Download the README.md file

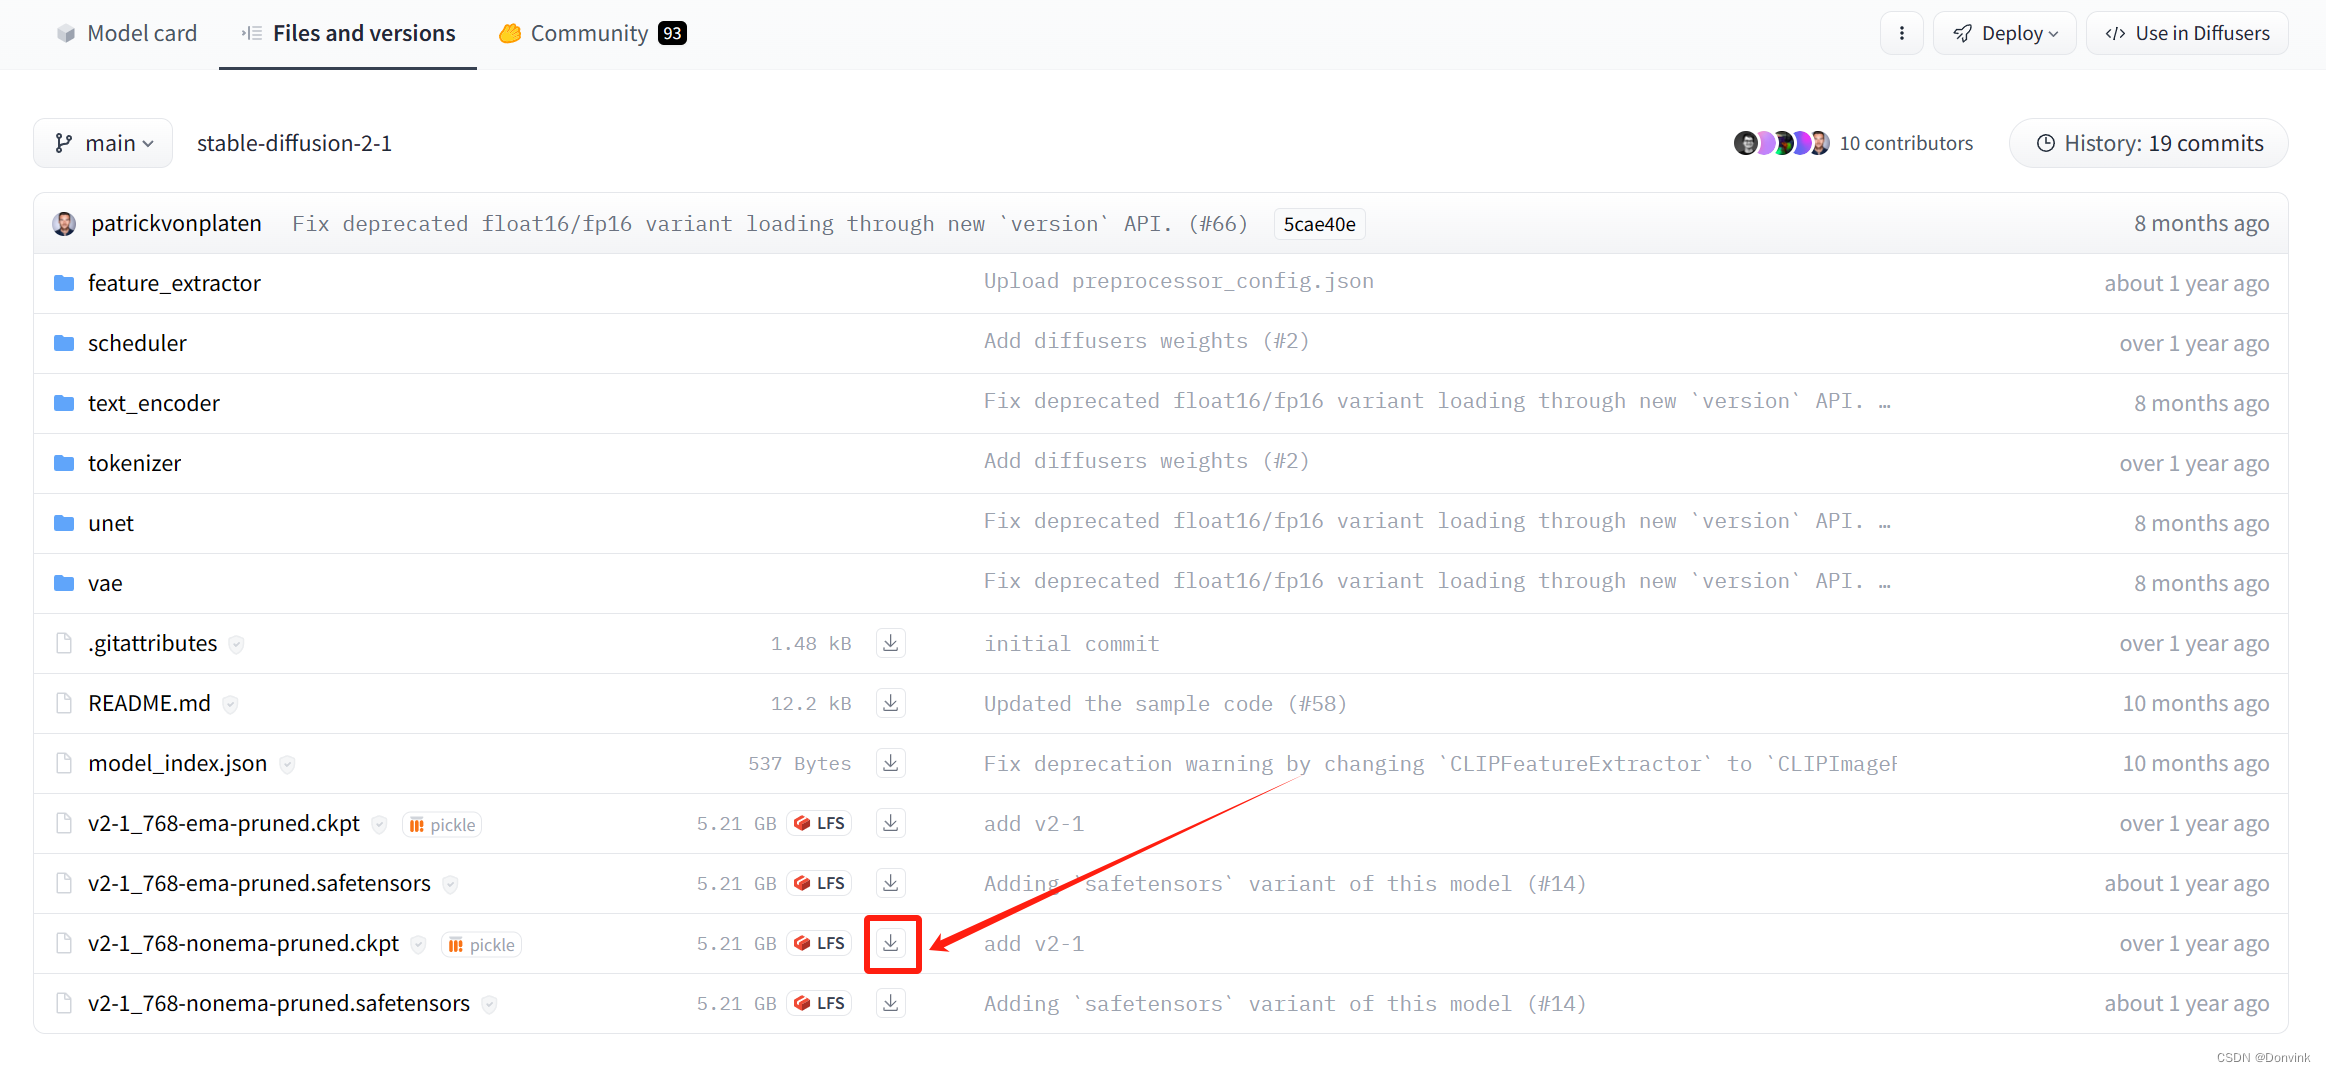click(890, 703)
